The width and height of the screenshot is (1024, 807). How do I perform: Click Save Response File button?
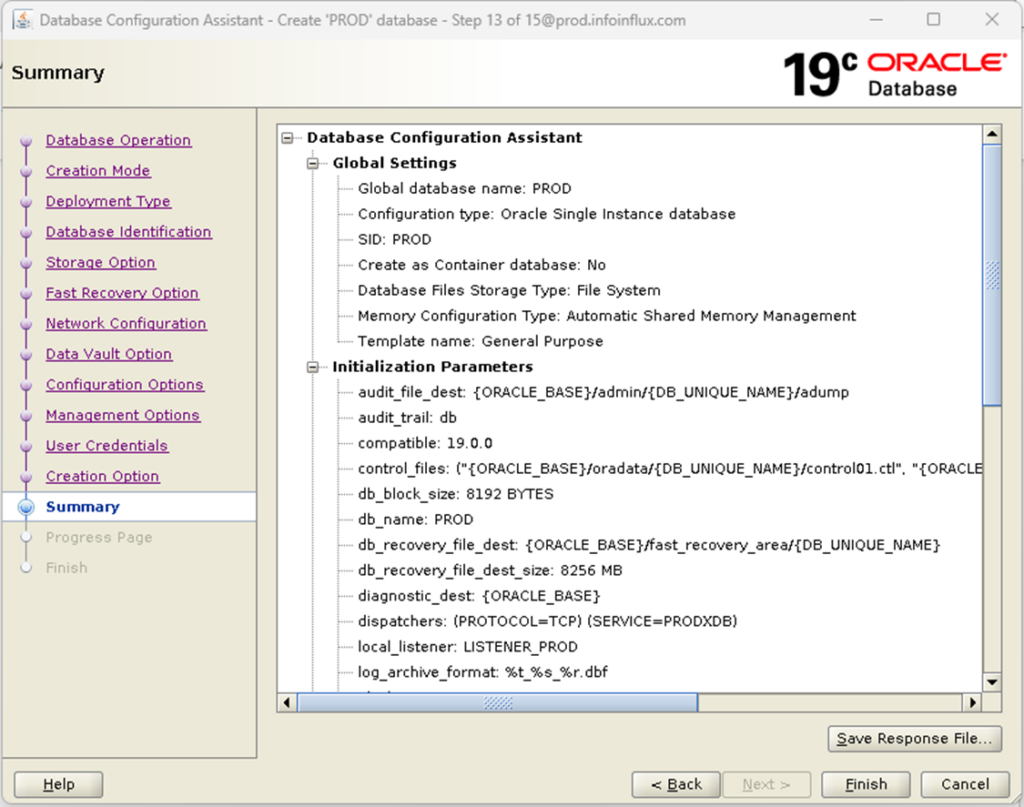pyautogui.click(x=914, y=738)
